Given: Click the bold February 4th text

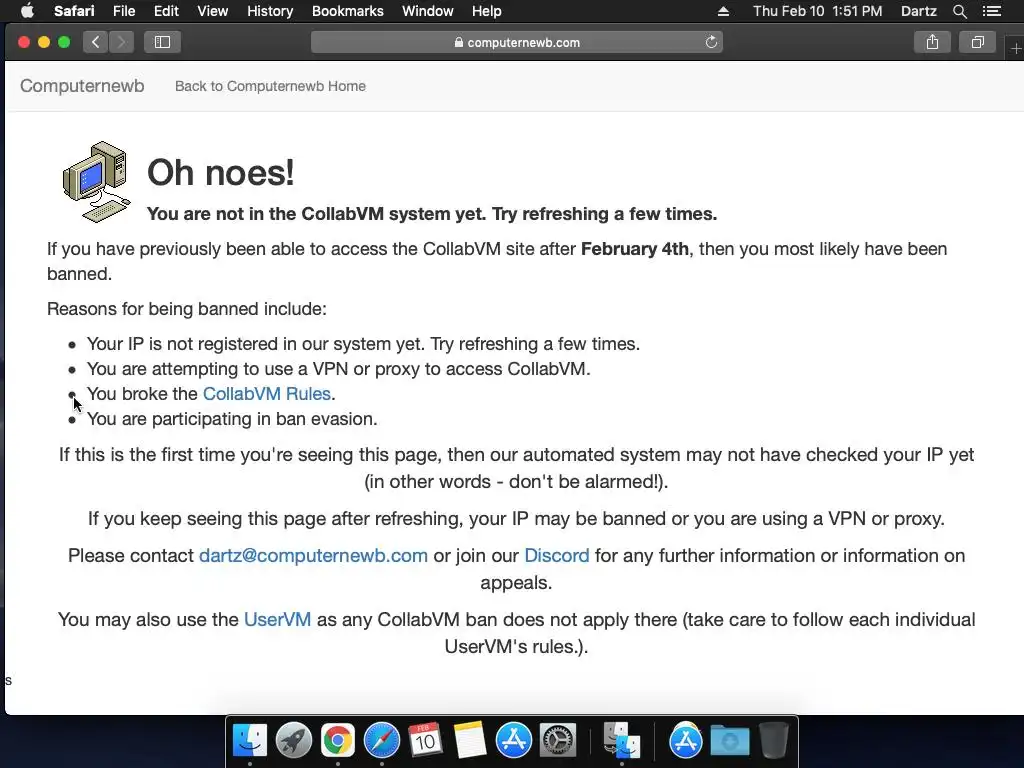Looking at the screenshot, I should 635,249.
